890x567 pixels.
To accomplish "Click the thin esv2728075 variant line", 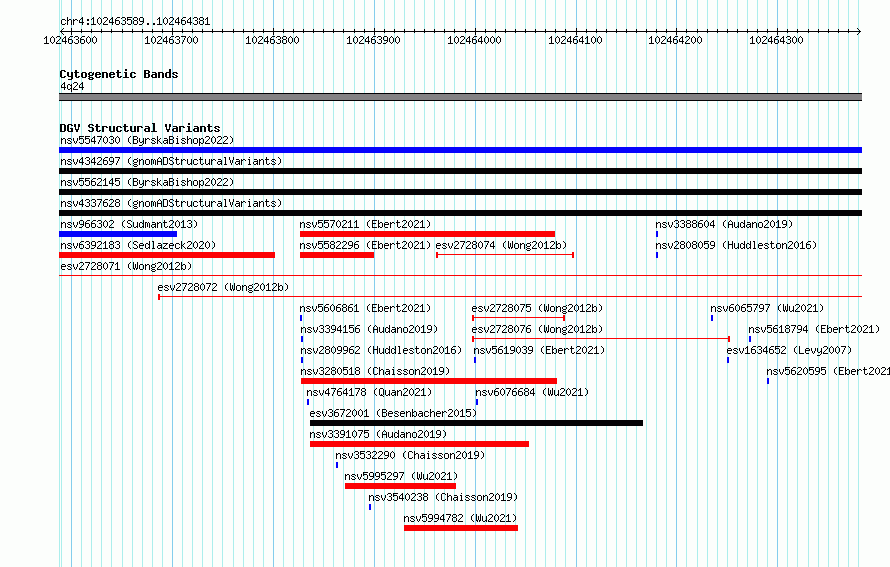I will pos(518,318).
